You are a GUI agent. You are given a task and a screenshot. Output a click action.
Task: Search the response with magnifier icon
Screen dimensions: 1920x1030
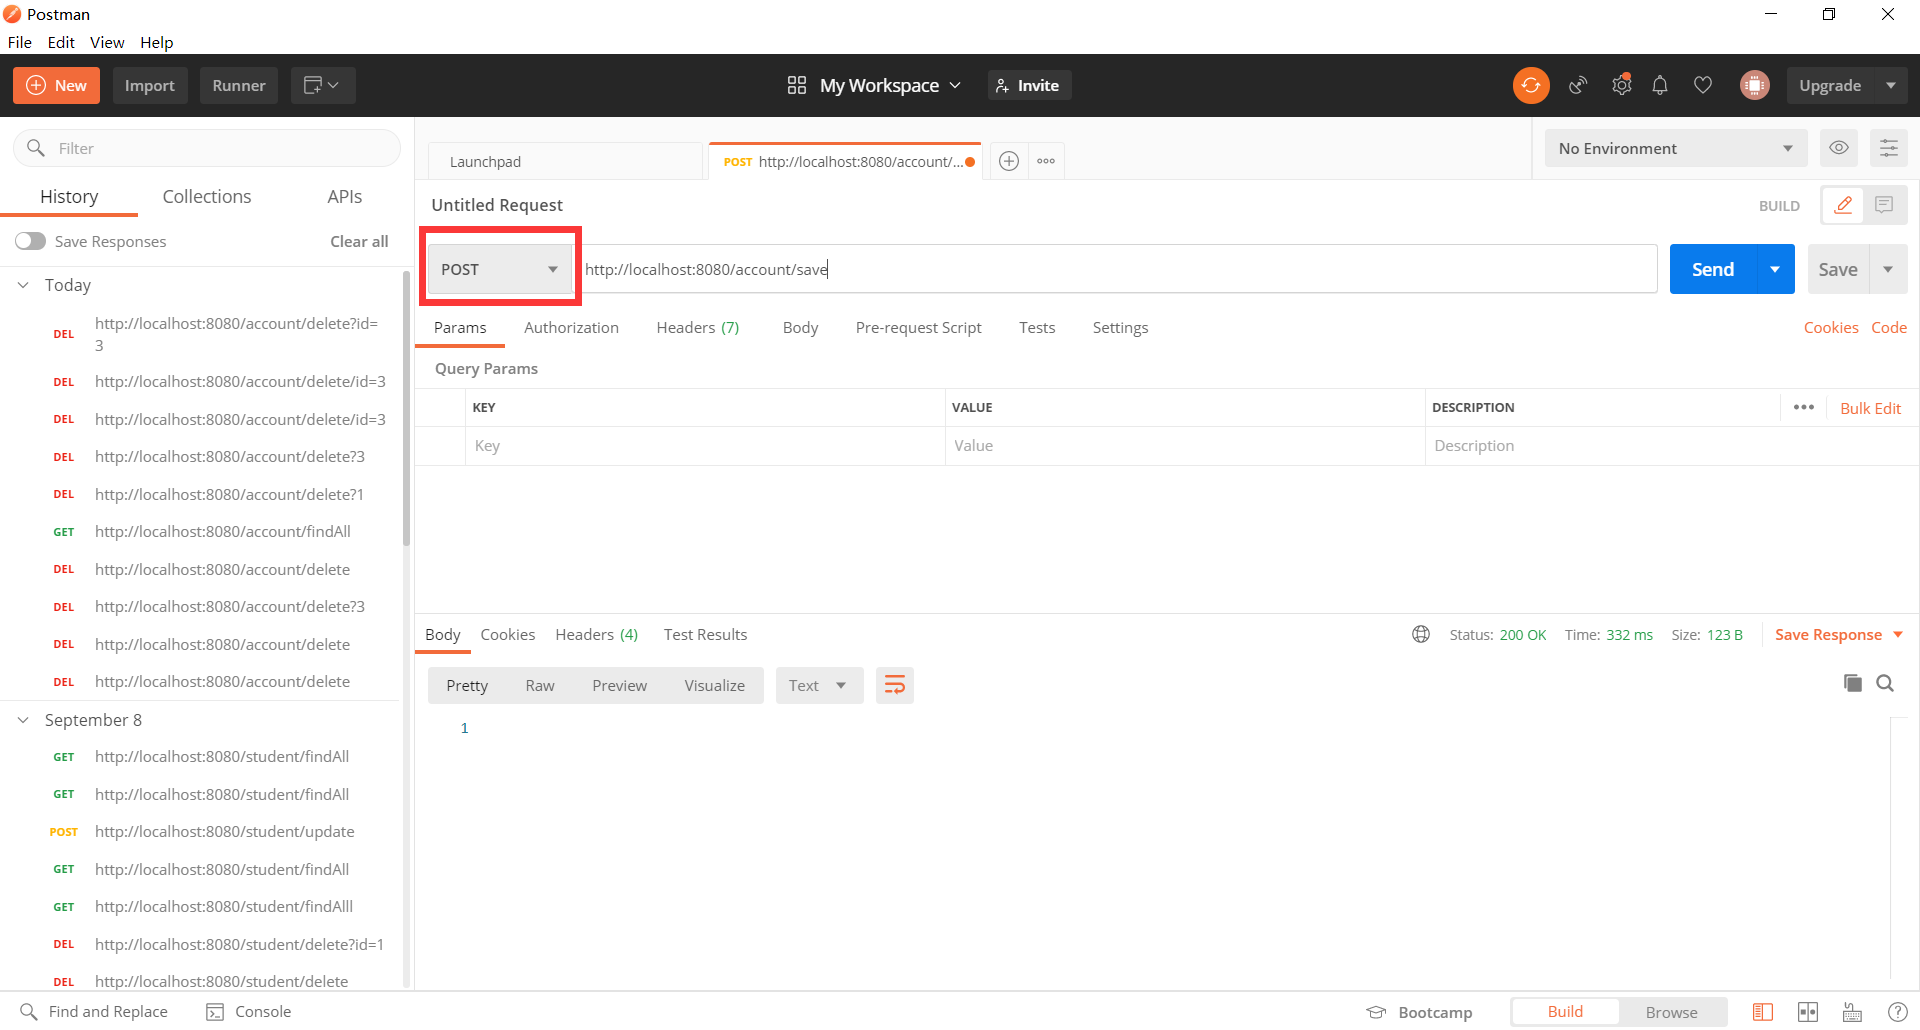(x=1885, y=683)
